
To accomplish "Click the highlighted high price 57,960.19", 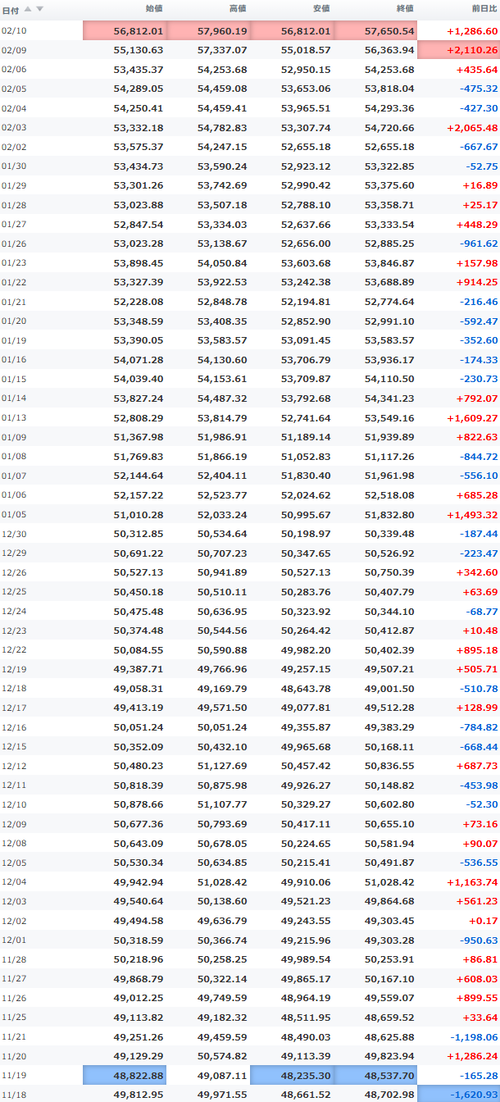I will tap(208, 31).
